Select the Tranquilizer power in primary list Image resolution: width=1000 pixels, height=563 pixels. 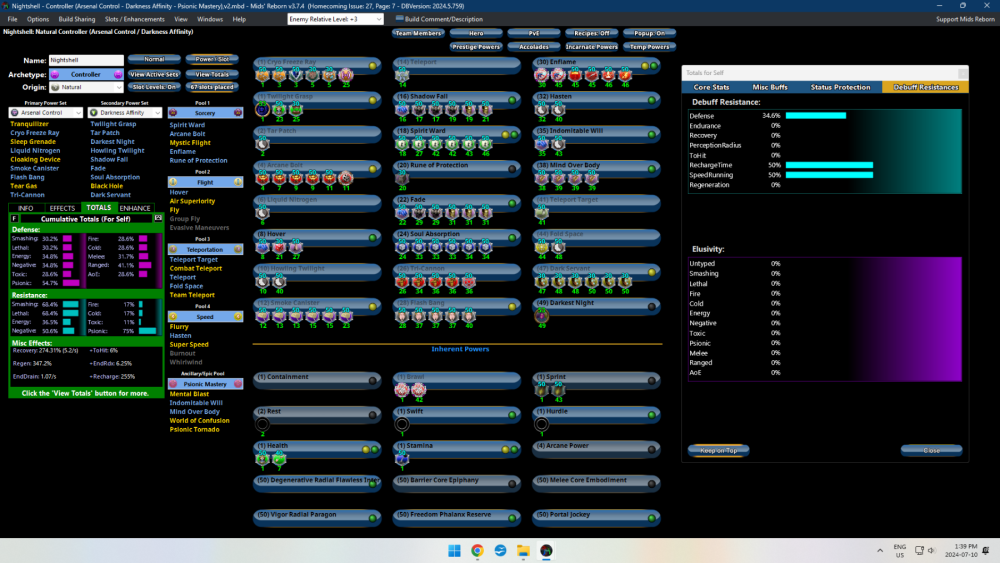(x=29, y=124)
